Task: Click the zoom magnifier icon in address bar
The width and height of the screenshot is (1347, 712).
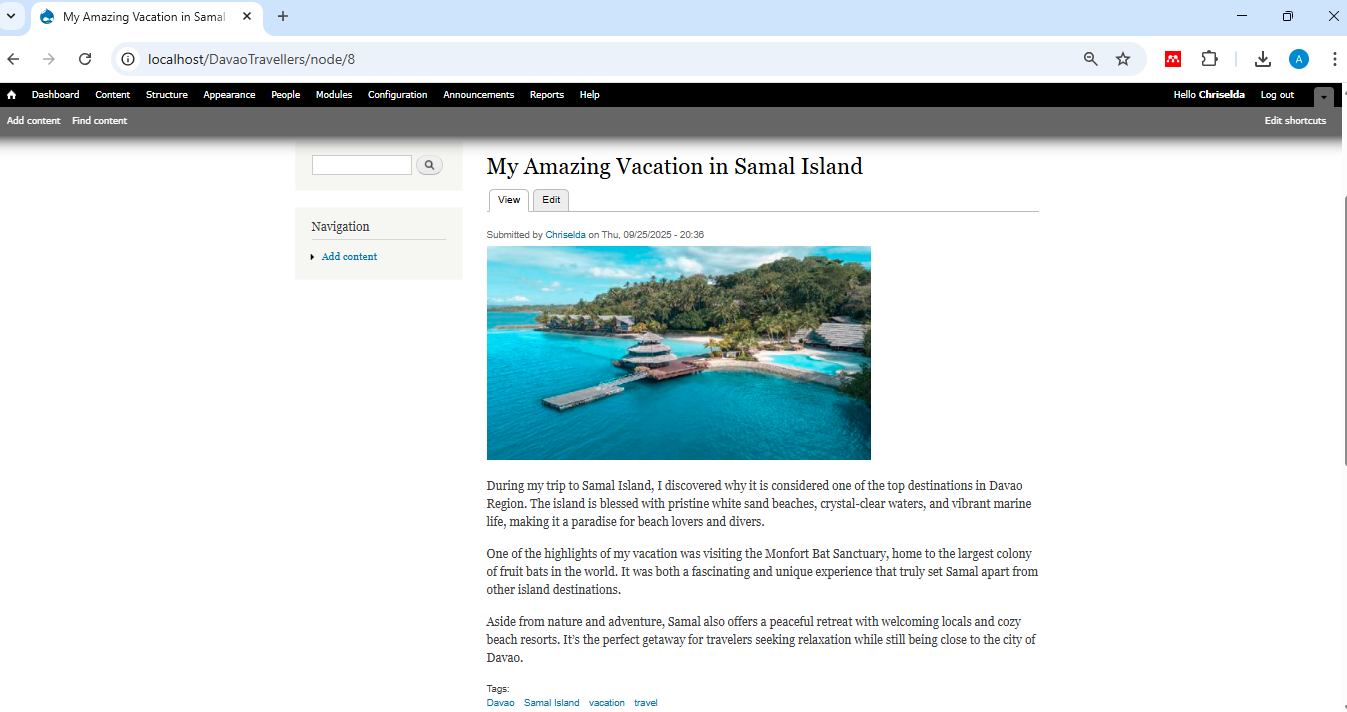Action: tap(1091, 59)
